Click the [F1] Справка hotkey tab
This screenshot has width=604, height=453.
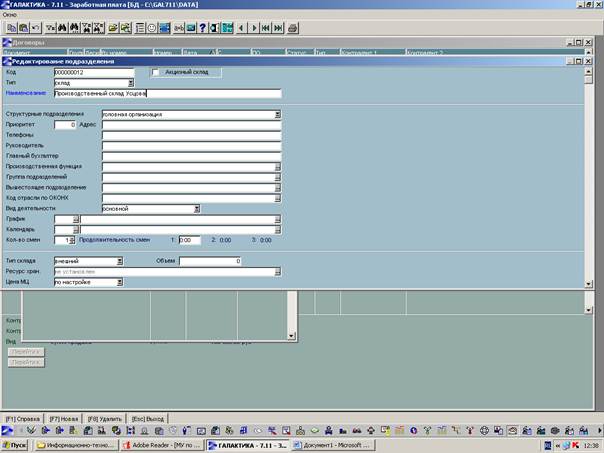[22, 418]
